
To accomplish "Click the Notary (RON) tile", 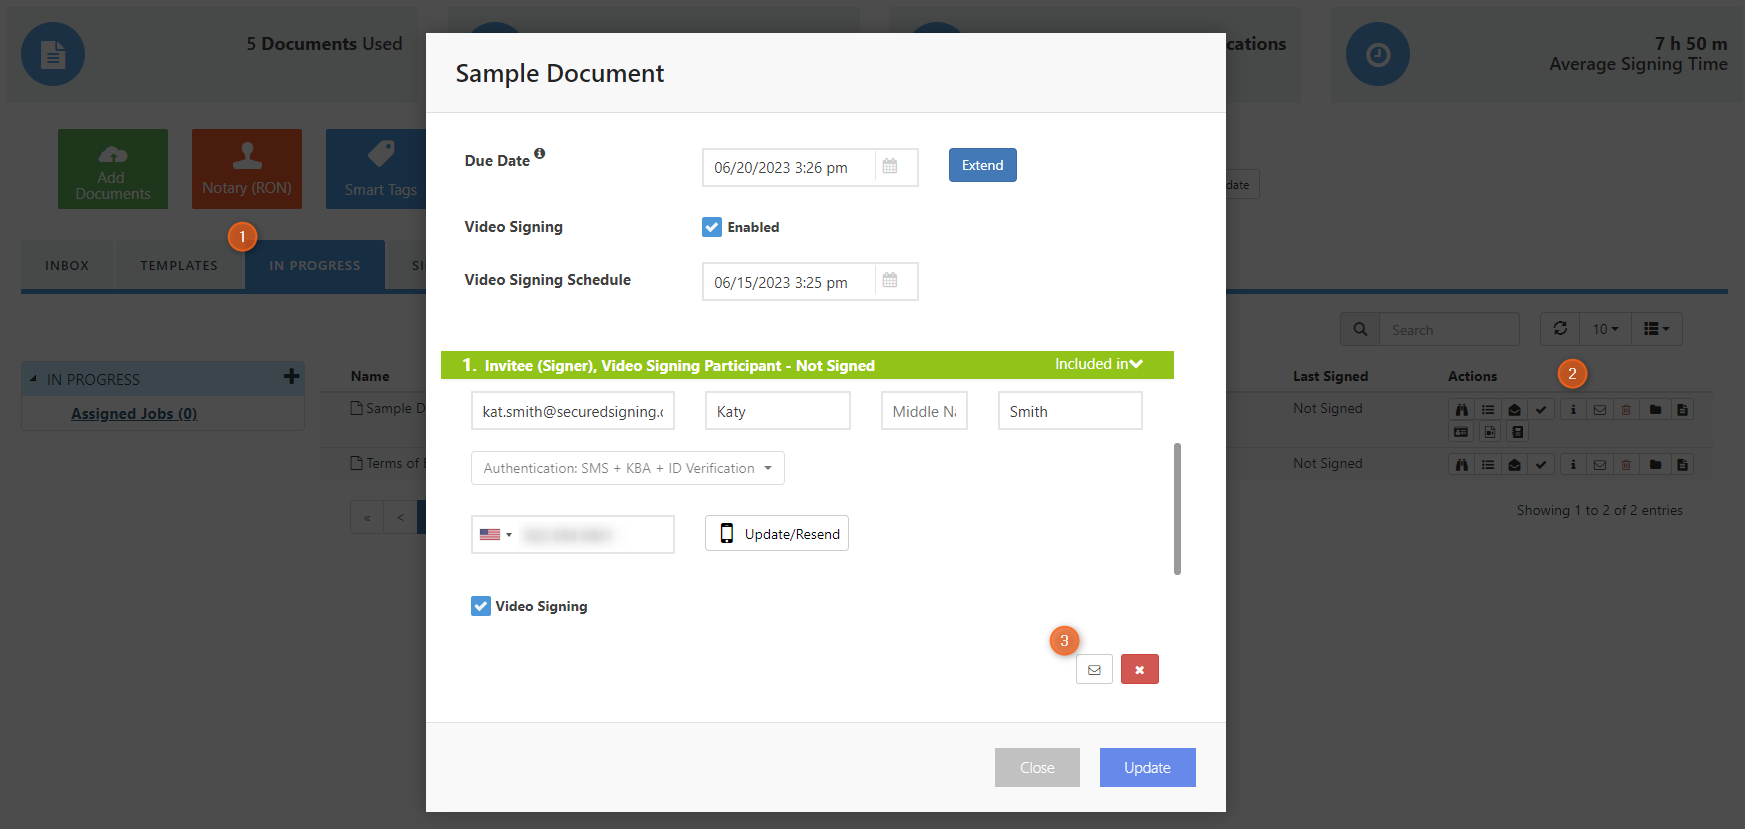I will [x=247, y=169].
